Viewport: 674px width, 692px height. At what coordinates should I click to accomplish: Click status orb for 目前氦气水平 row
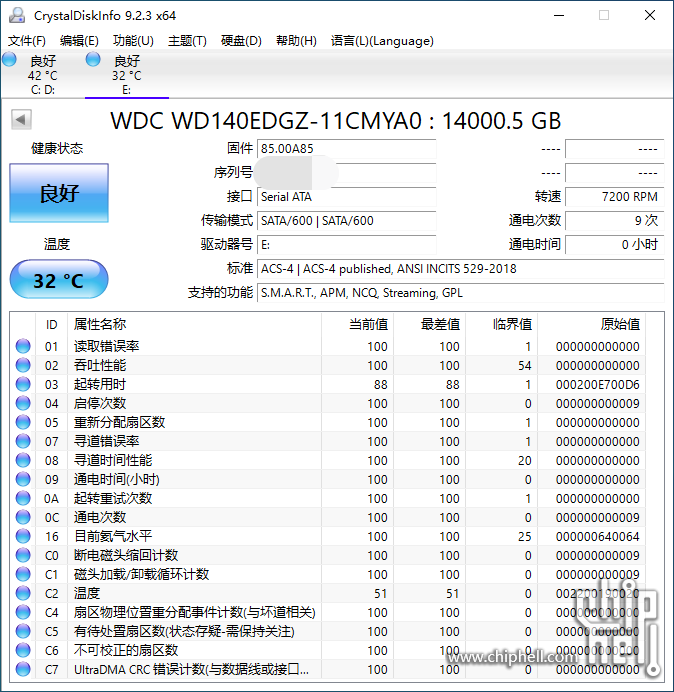[23, 536]
